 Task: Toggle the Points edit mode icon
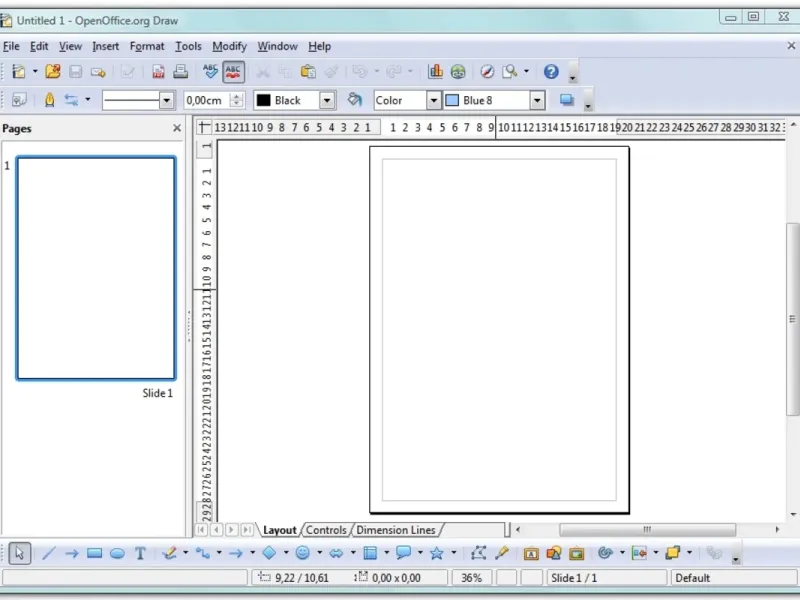click(x=478, y=553)
